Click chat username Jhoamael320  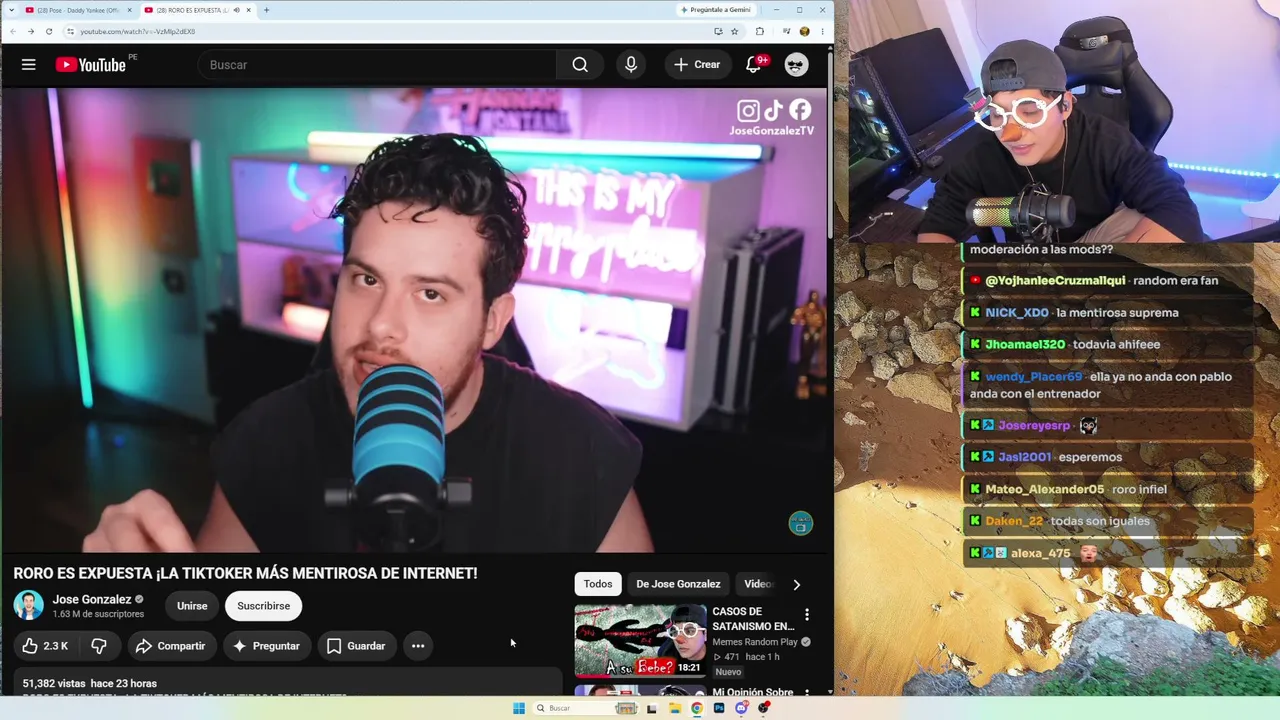[x=1025, y=345]
